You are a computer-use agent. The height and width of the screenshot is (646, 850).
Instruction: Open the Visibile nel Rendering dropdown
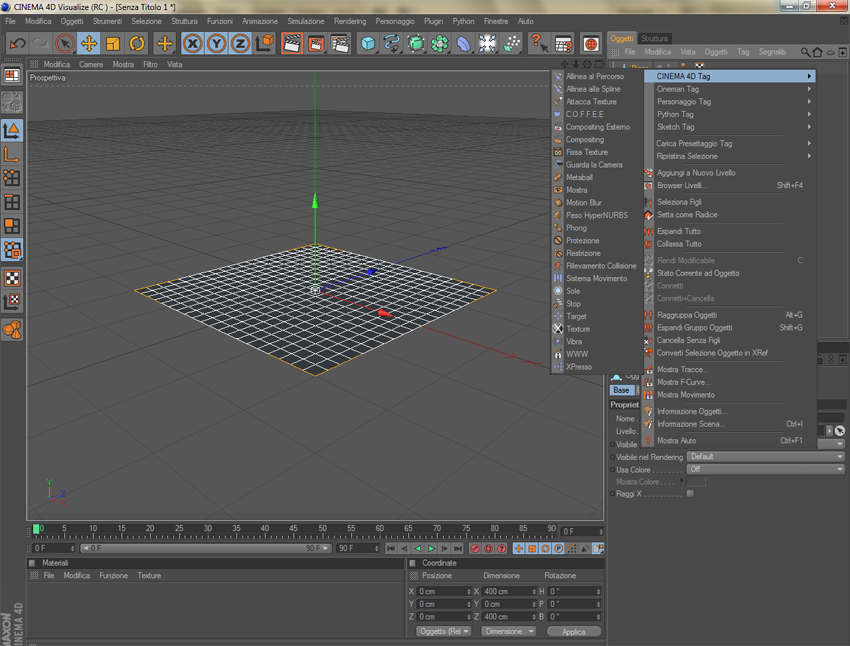[x=766, y=457]
